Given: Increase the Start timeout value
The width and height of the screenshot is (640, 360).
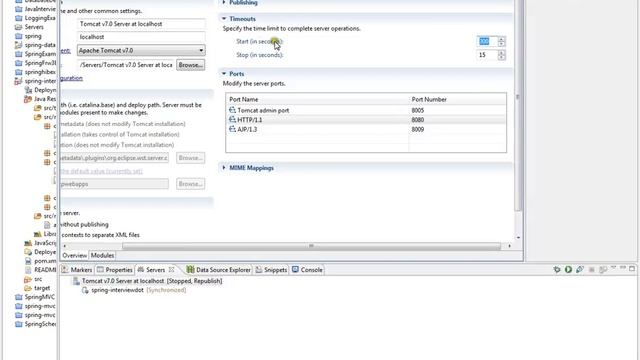Looking at the screenshot, I should tap(501, 39).
